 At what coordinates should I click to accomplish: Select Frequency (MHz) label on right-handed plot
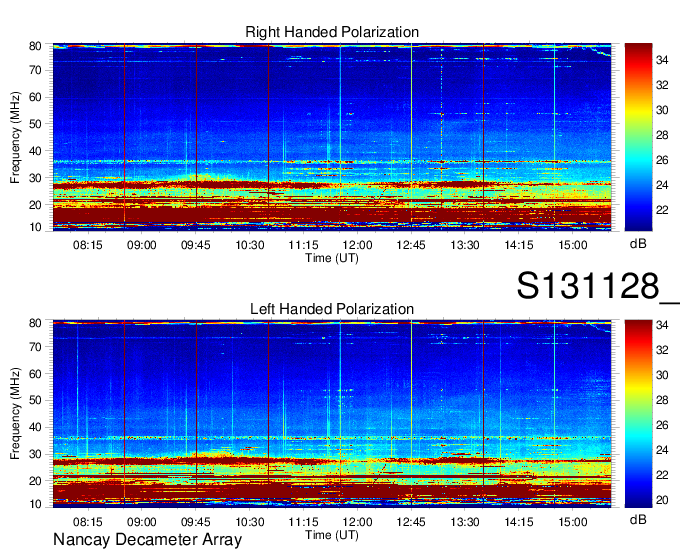coord(15,137)
